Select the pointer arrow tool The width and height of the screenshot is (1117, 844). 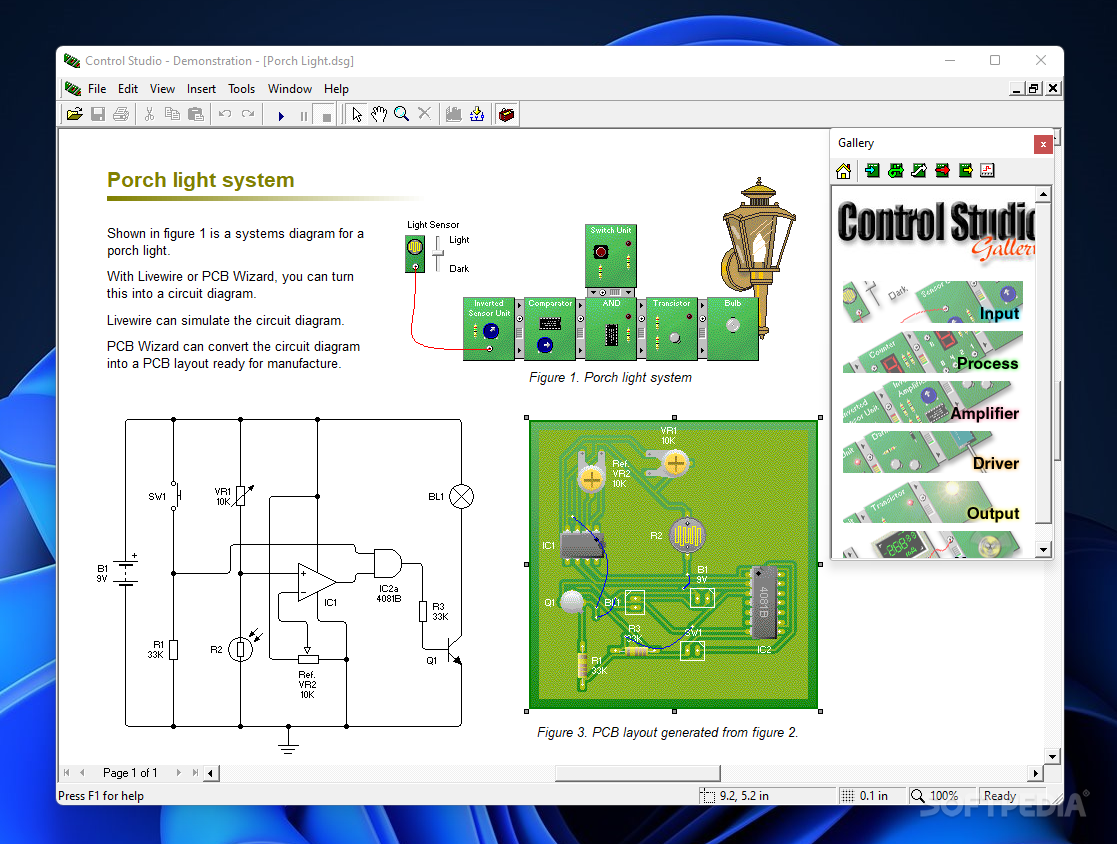tap(357, 114)
